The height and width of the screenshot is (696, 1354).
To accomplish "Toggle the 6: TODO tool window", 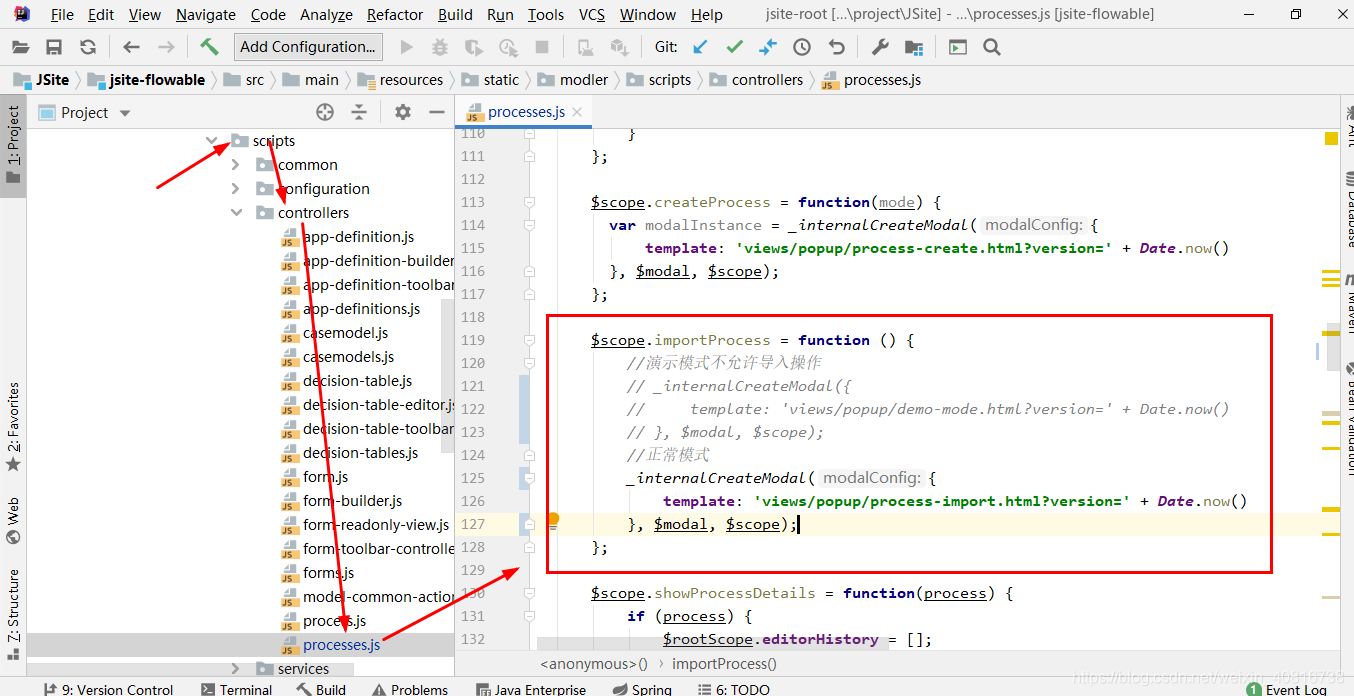I will pyautogui.click(x=732, y=689).
